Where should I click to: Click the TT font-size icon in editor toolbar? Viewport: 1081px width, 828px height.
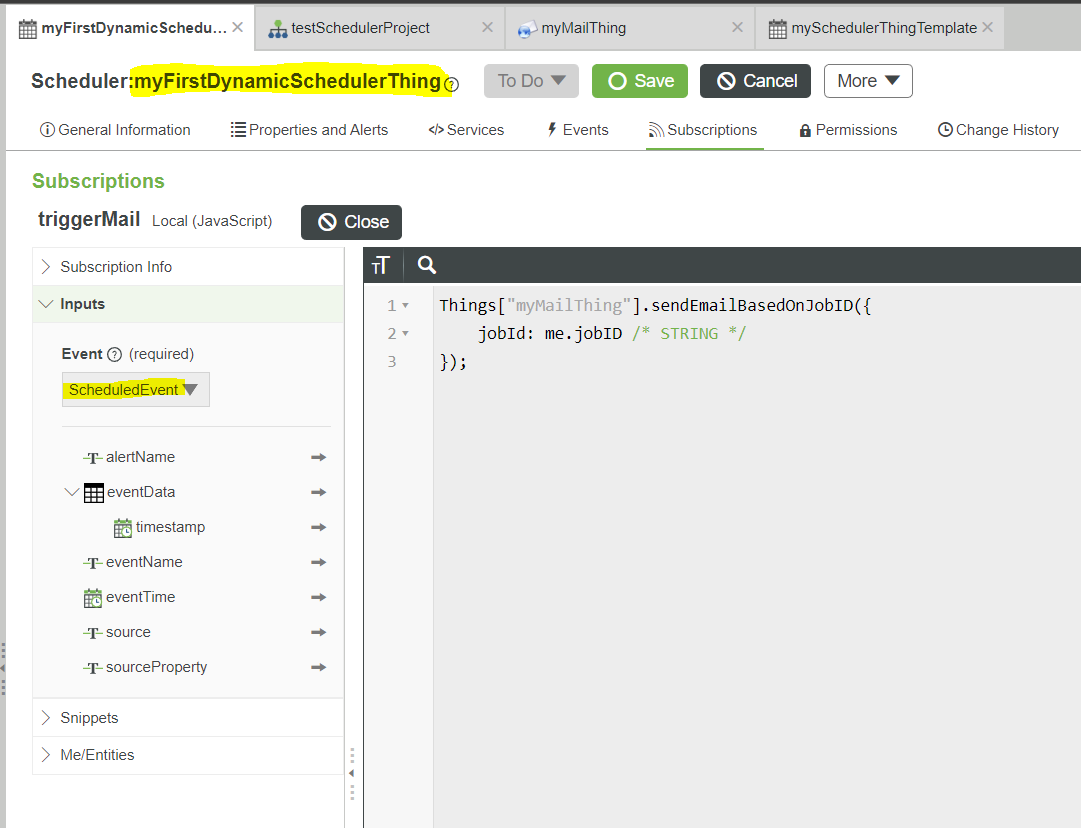(x=381, y=265)
